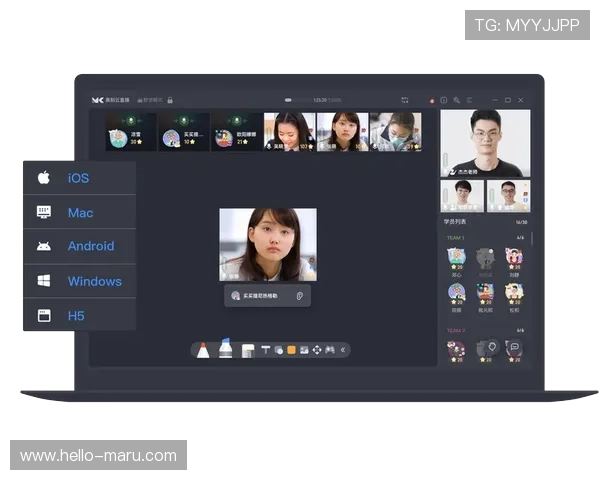Viewport: 600px width, 480px height.
Task: Open the info icon in title bar
Action: click(x=444, y=100)
